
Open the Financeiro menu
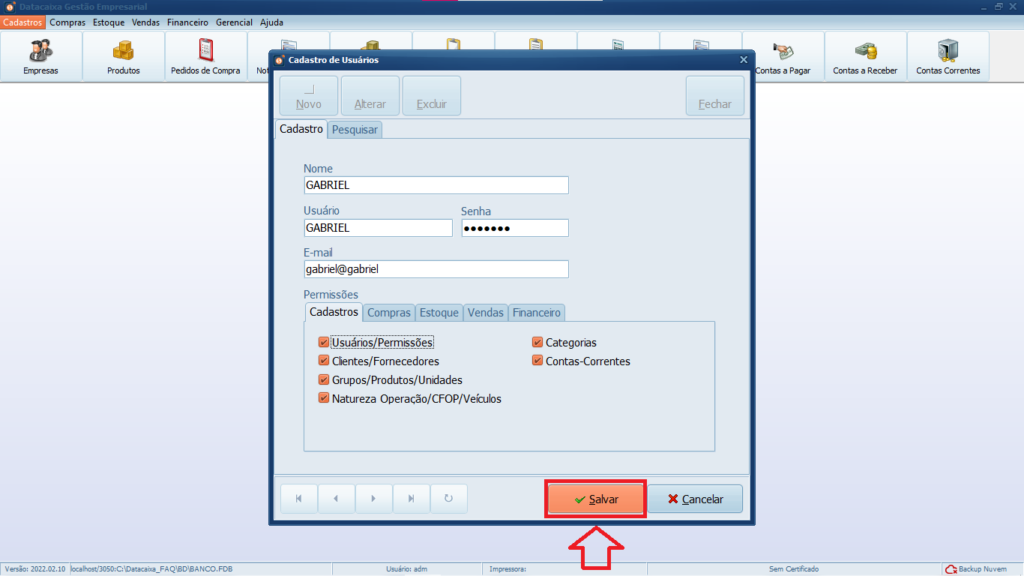pyautogui.click(x=188, y=21)
